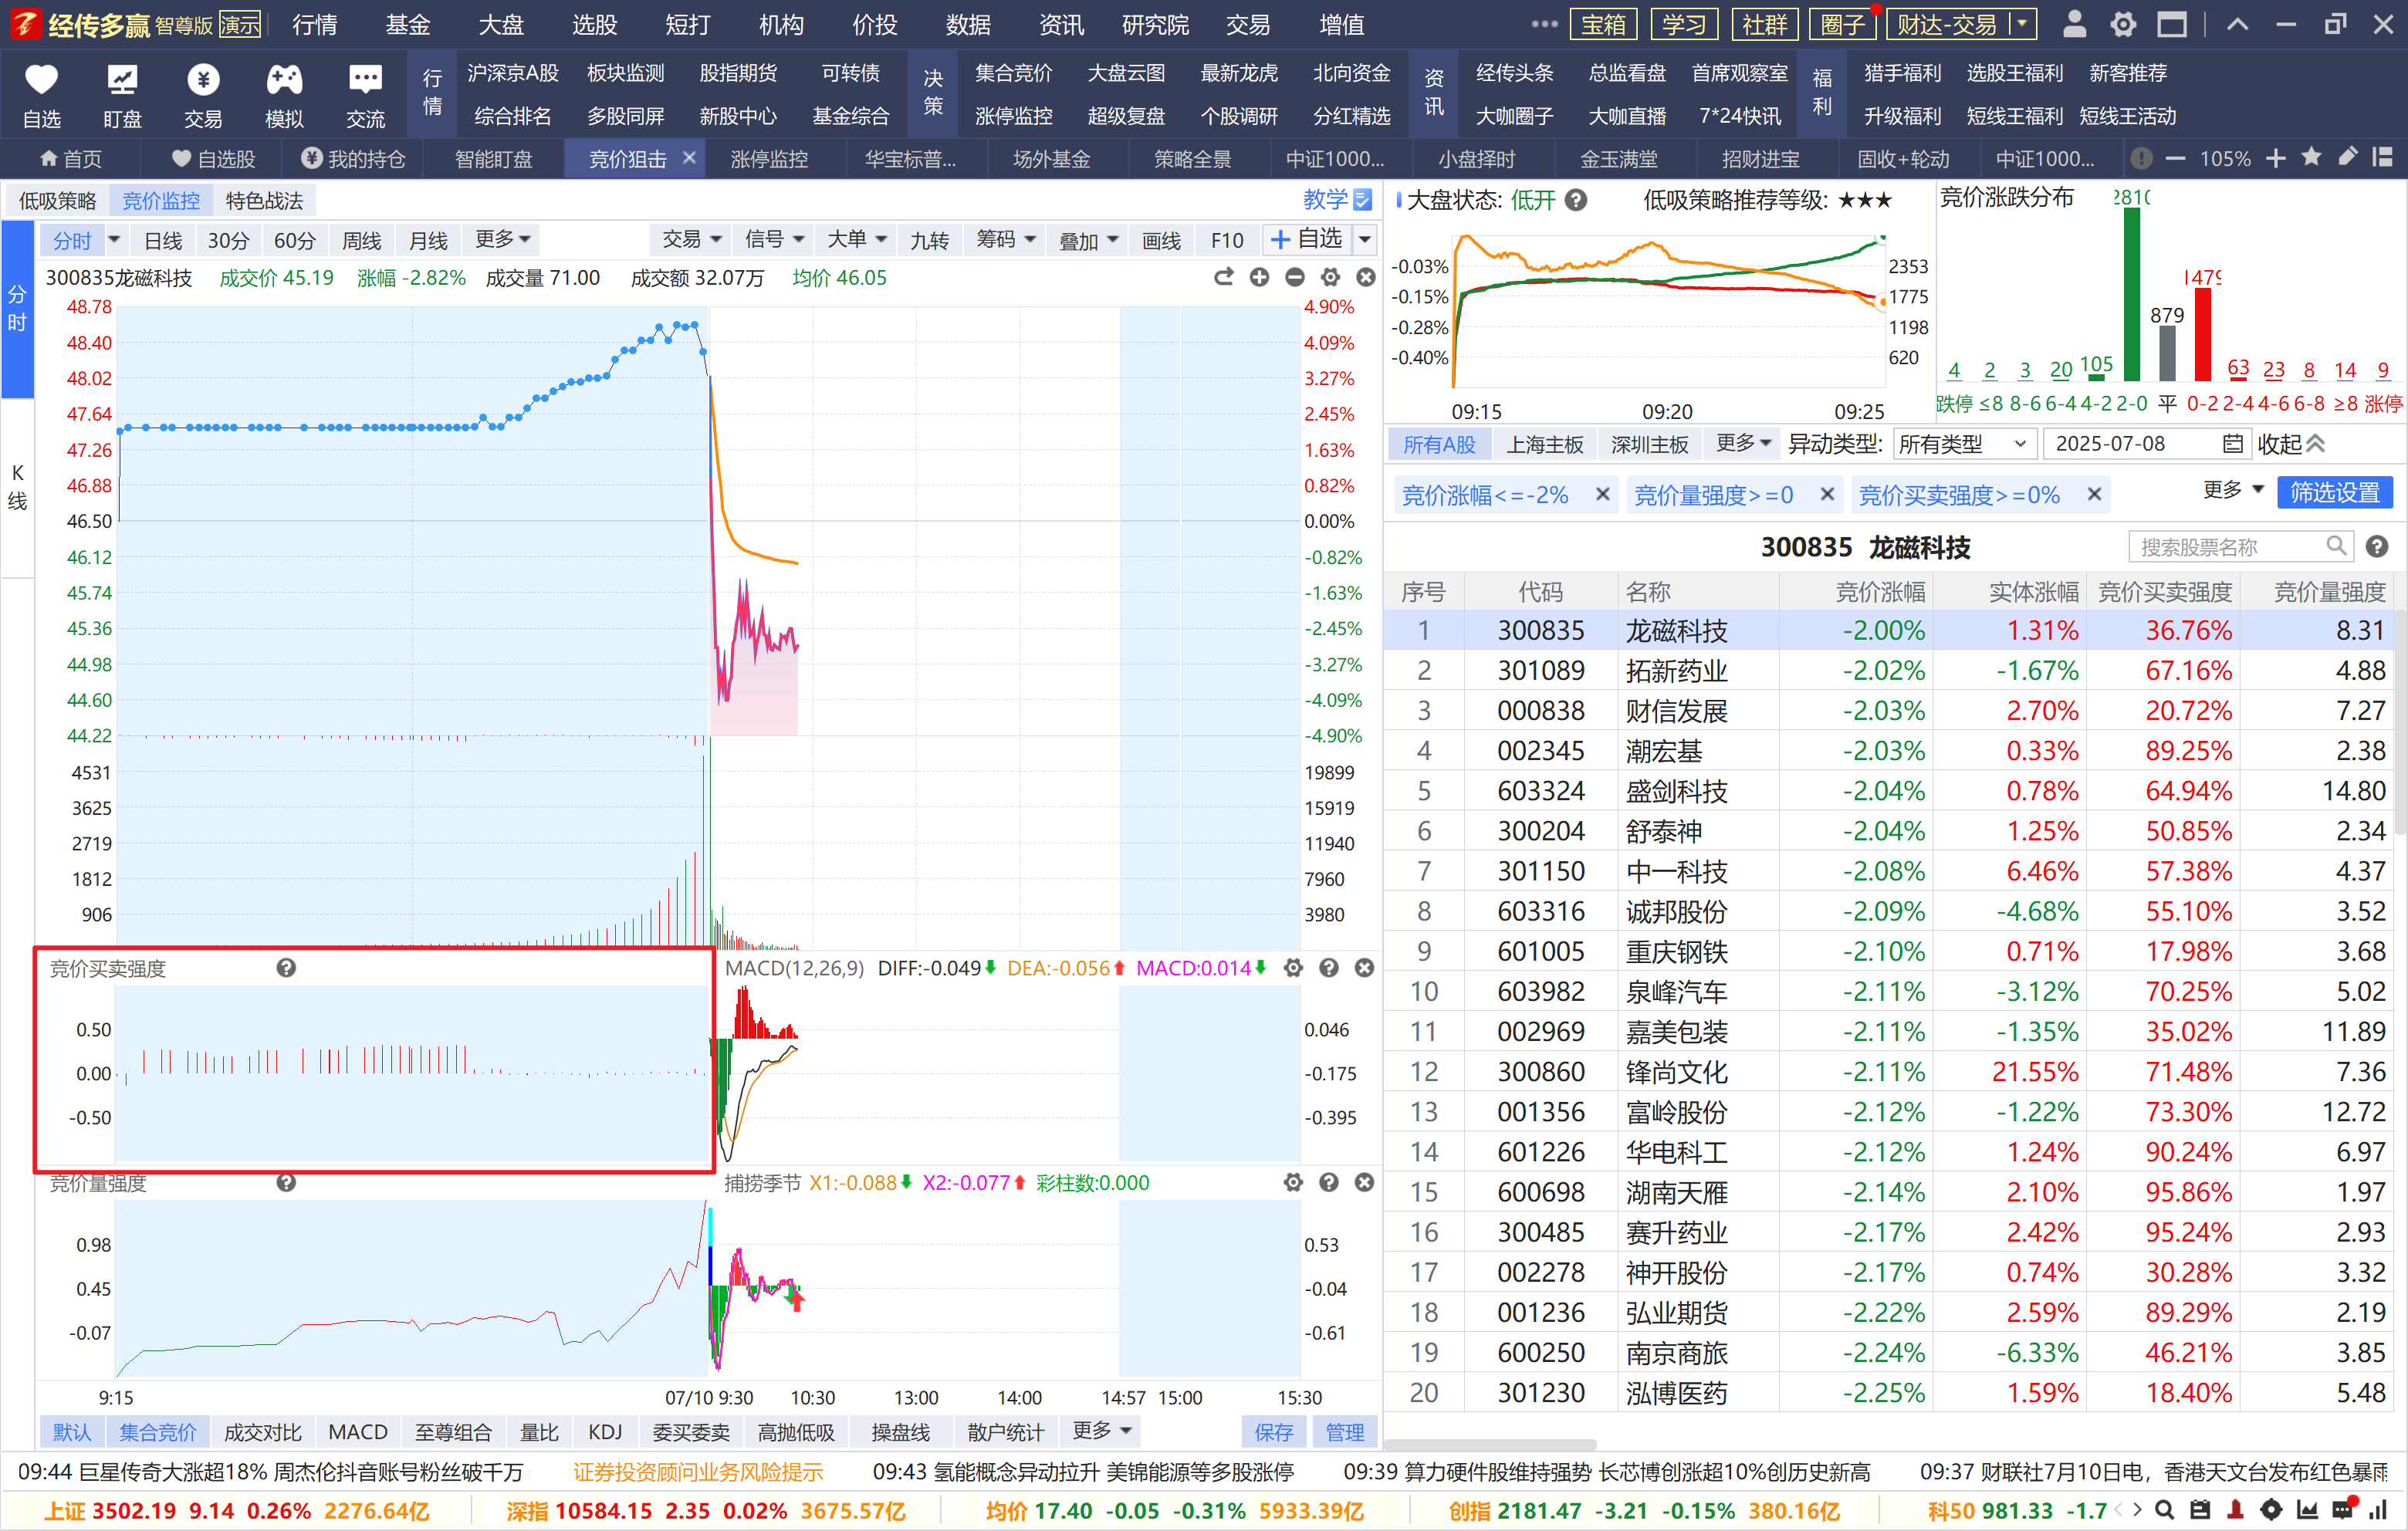The image size is (2408, 1531).
Task: Open the 信号 dropdown in chart toolbar
Action: pyautogui.click(x=774, y=240)
